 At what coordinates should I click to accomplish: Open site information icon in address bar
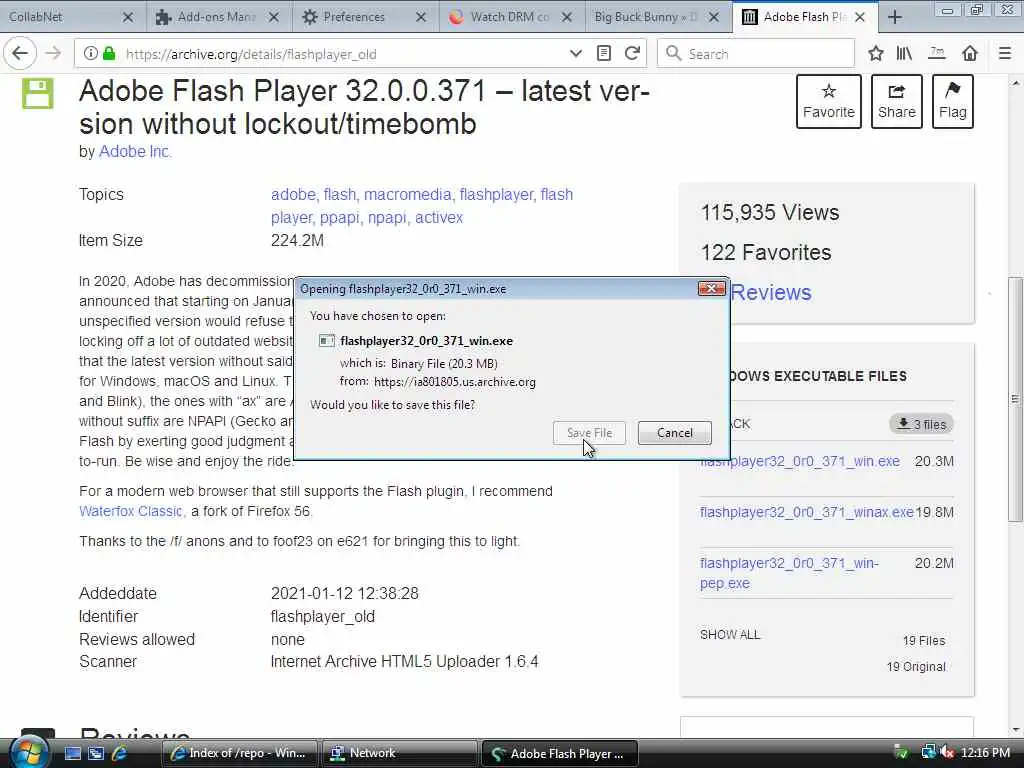tap(91, 54)
